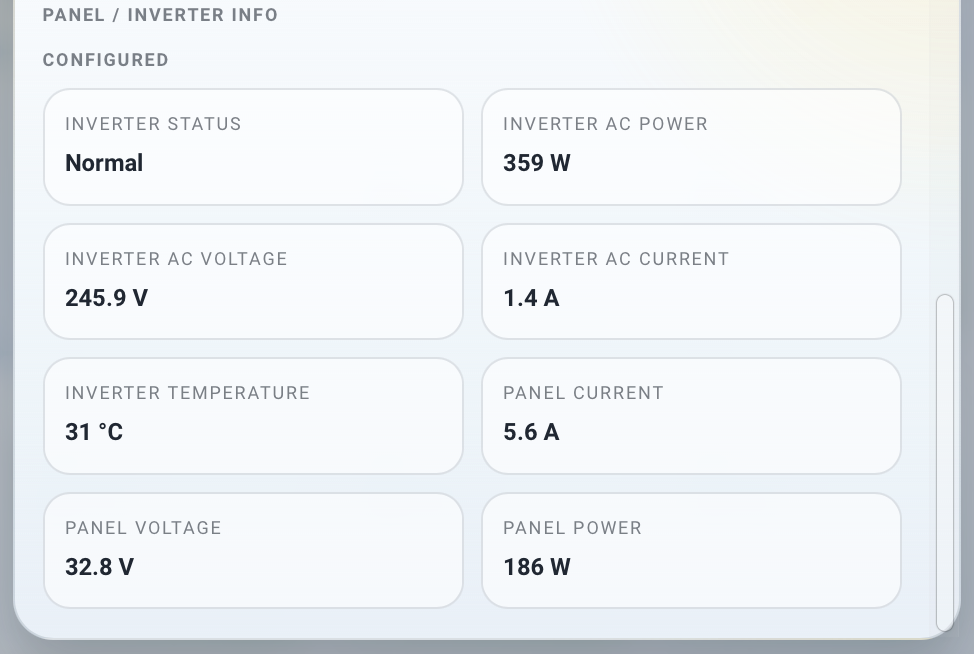This screenshot has width=974, height=654.
Task: Click the 5.6 A panel current value
Action: 531,432
